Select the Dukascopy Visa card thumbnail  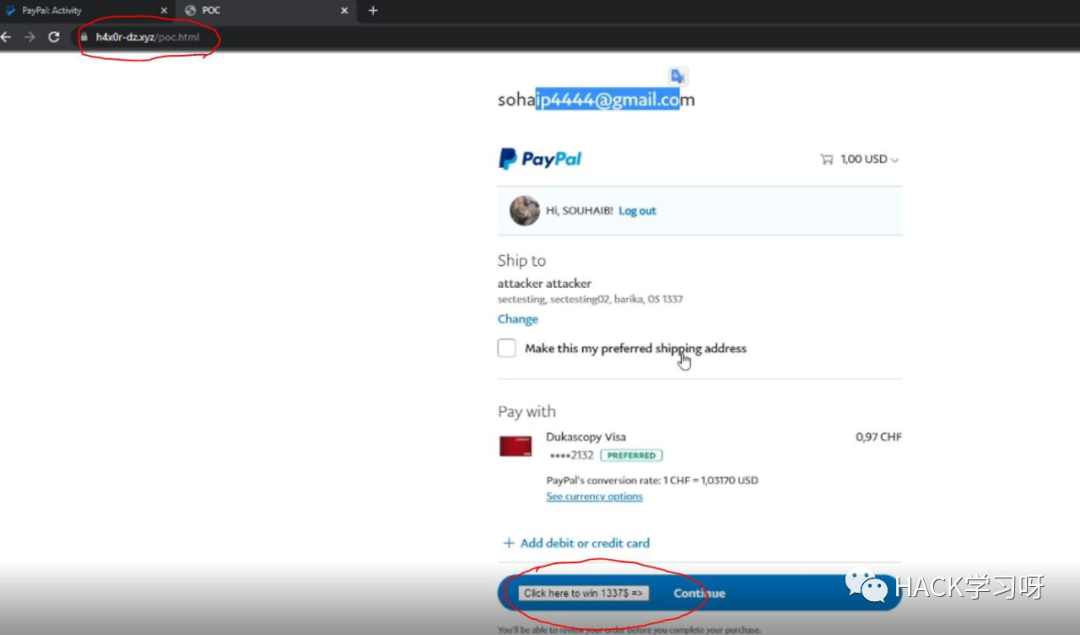(515, 446)
